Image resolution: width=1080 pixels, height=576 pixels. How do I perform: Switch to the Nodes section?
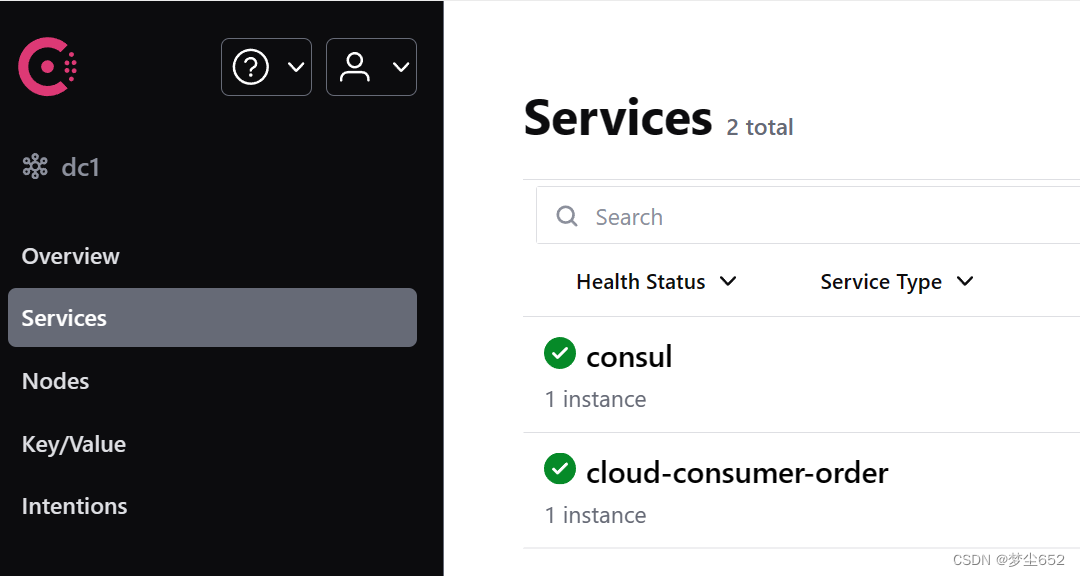(55, 380)
